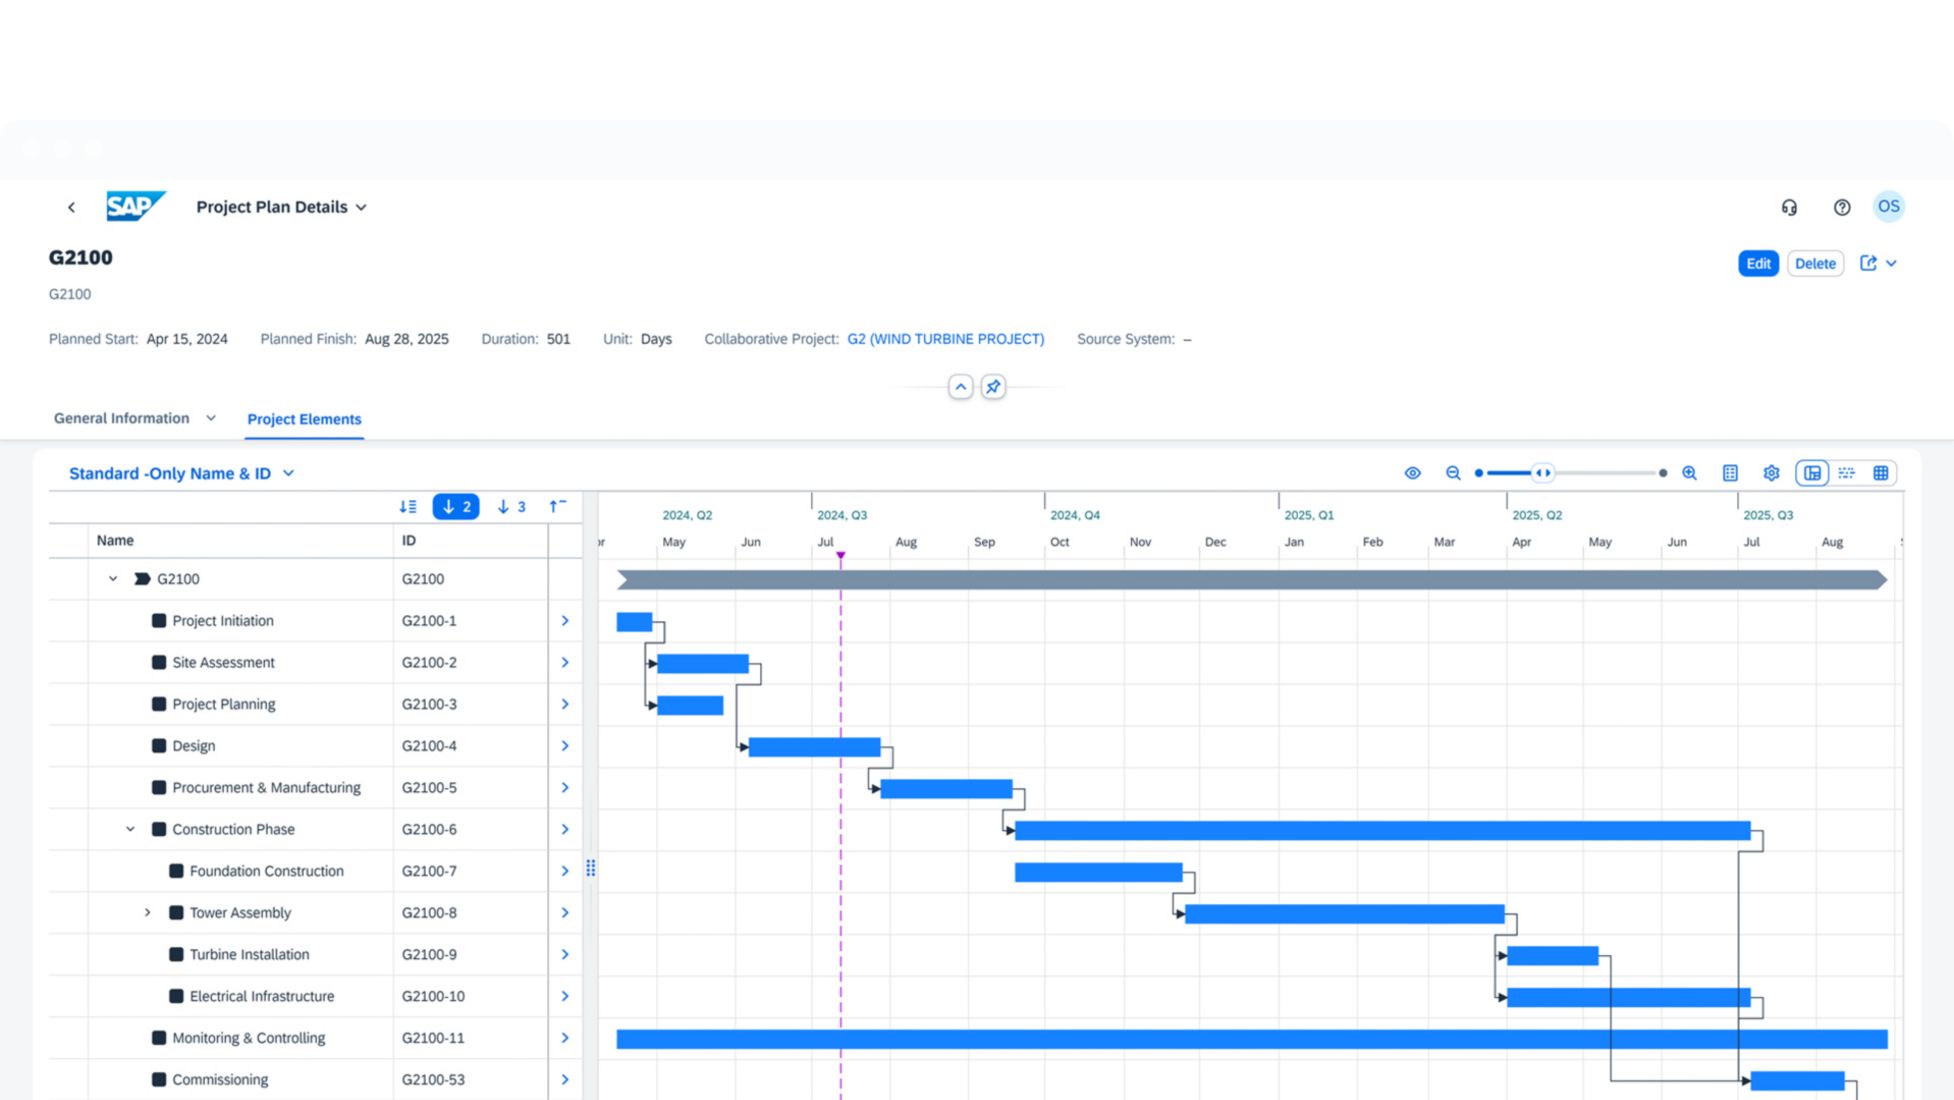The width and height of the screenshot is (1954, 1100).
Task: Click the share/export icon
Action: point(1868,263)
